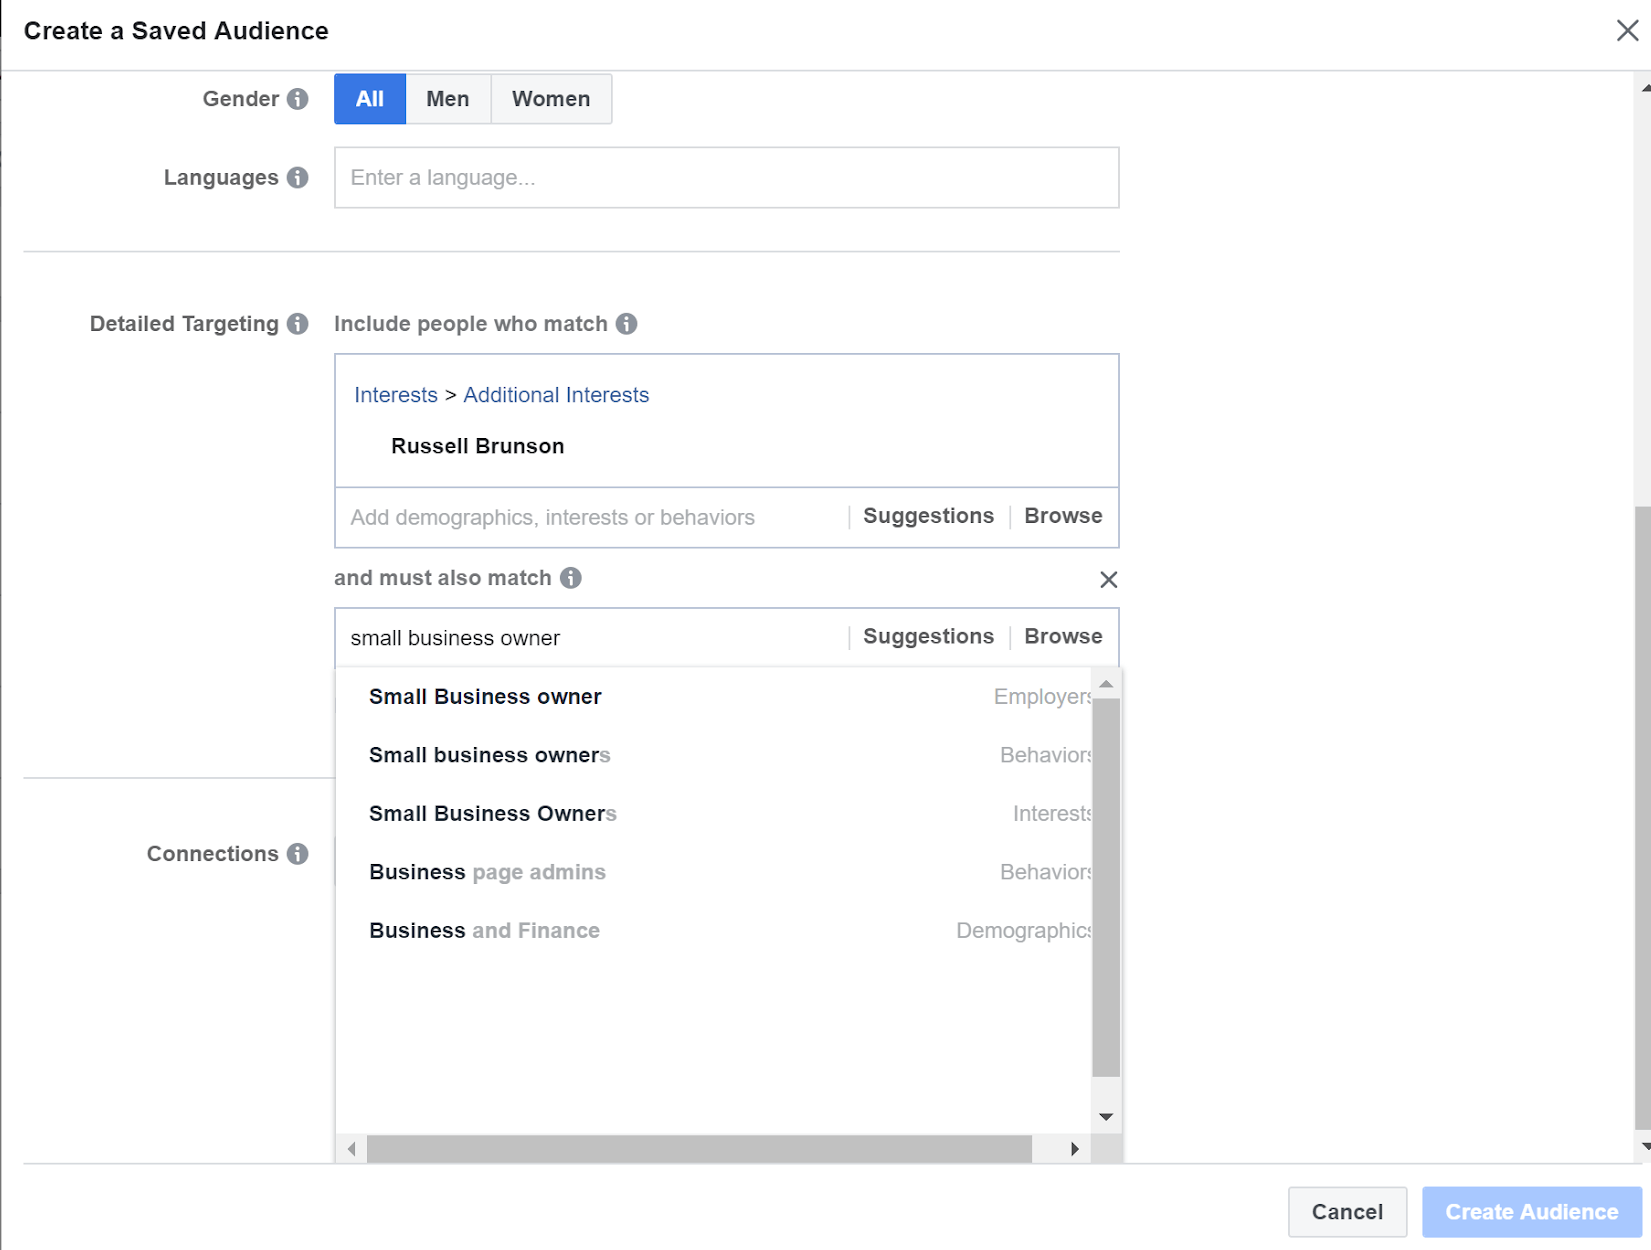This screenshot has width=1651, height=1250.
Task: Click the suggestions list horizontal scrollbar thumb
Action: tap(699, 1149)
